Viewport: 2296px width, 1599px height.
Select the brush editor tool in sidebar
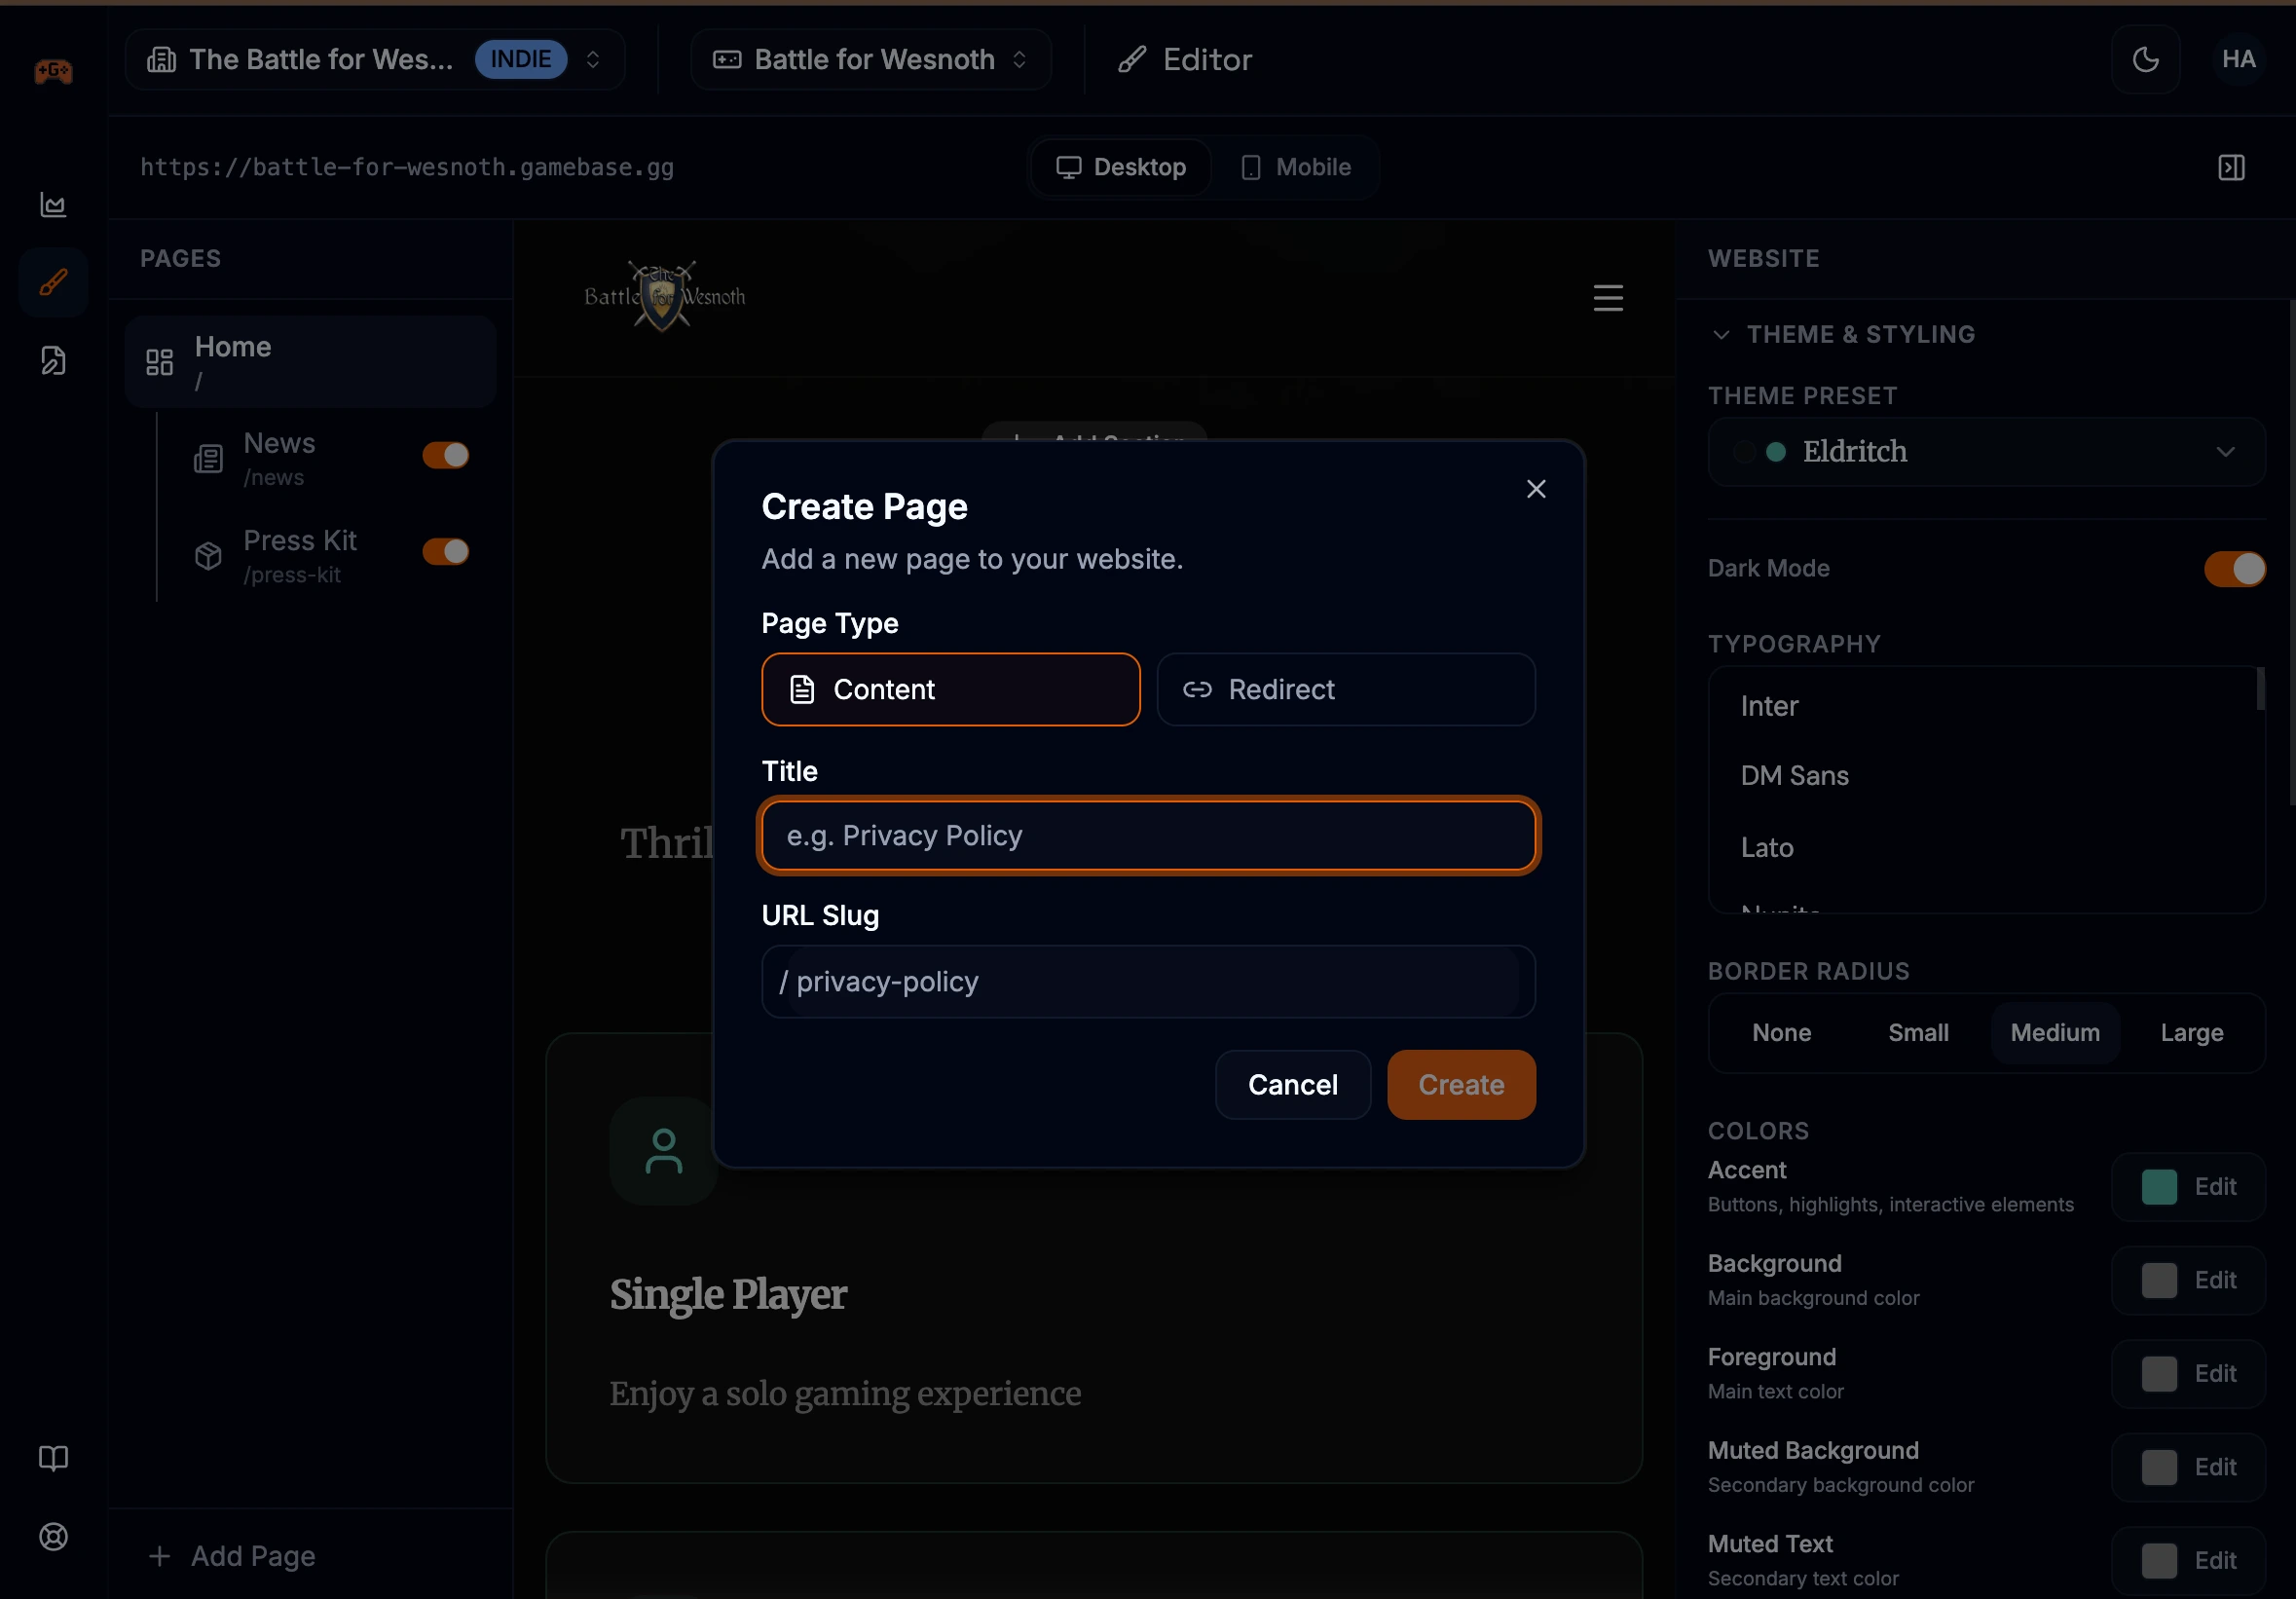[53, 281]
